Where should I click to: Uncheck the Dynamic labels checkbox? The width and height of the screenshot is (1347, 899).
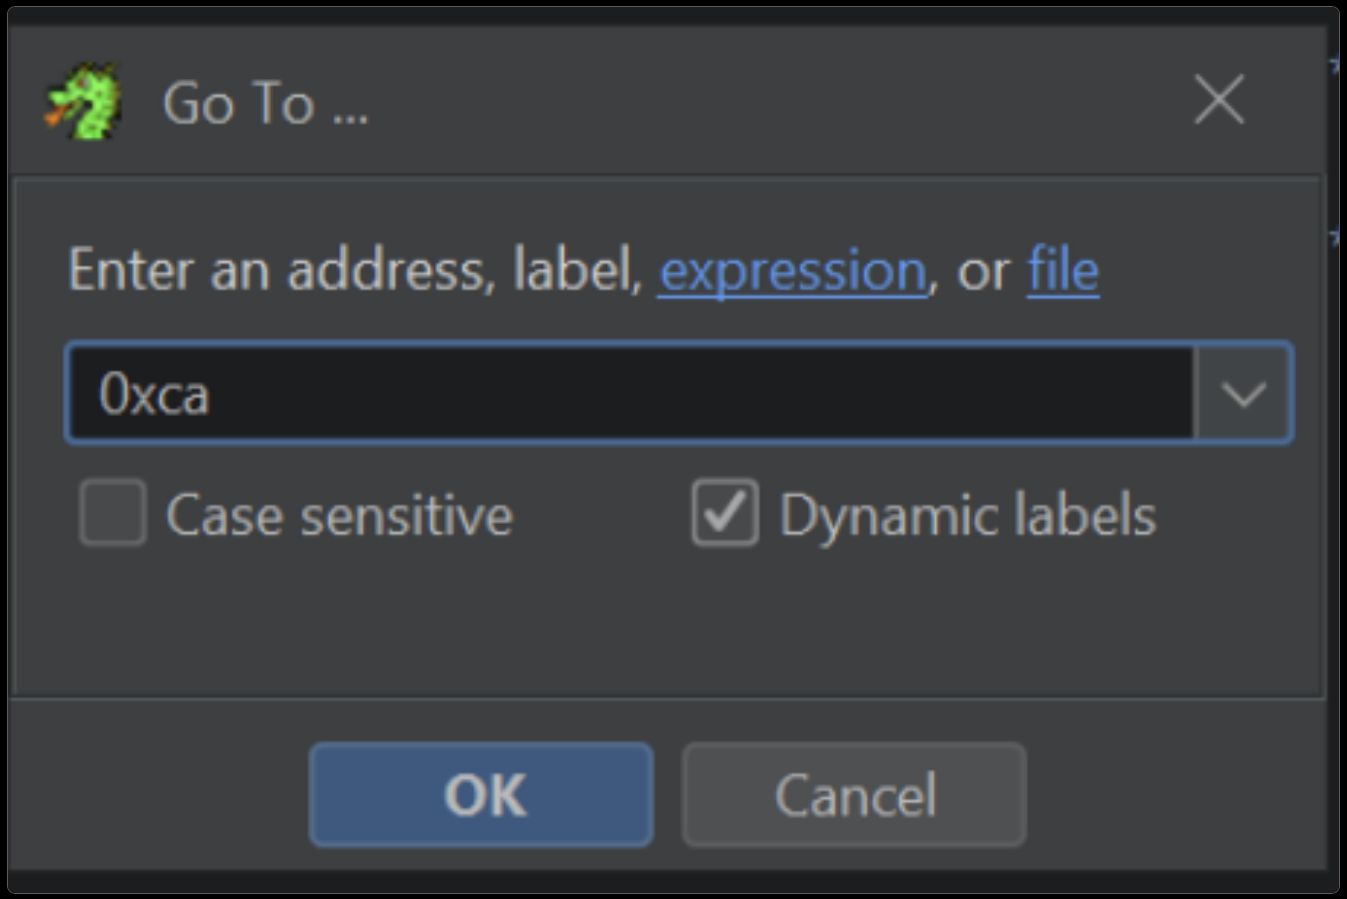pyautogui.click(x=725, y=513)
